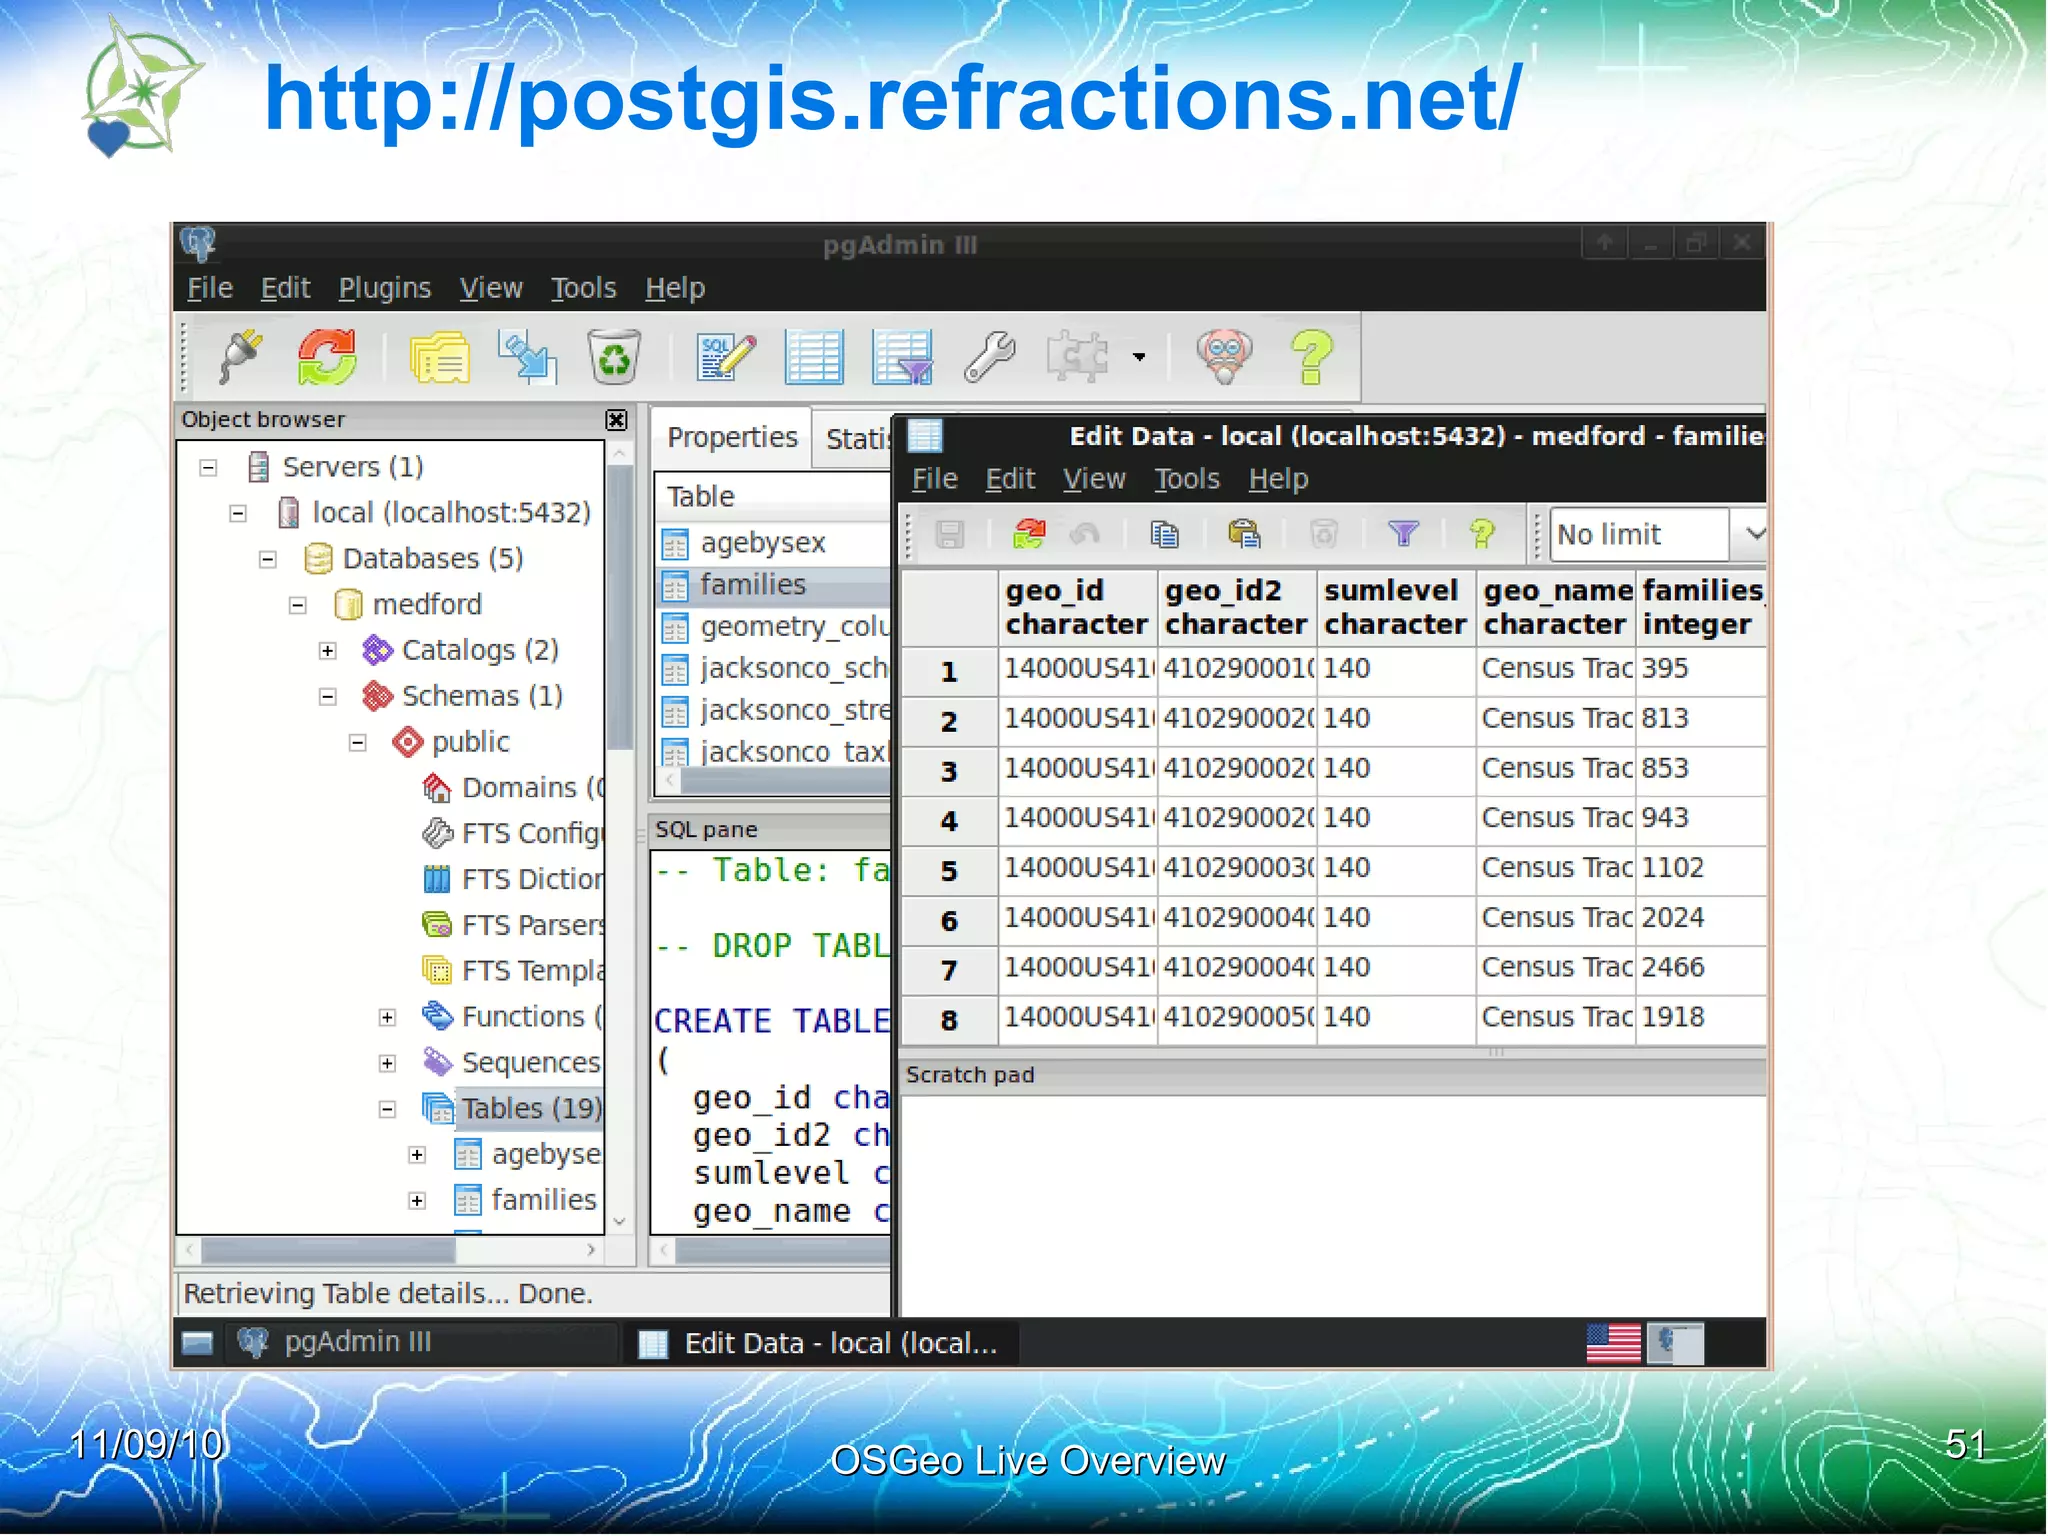Open Tools menu in Edit Data window

pos(1186,480)
